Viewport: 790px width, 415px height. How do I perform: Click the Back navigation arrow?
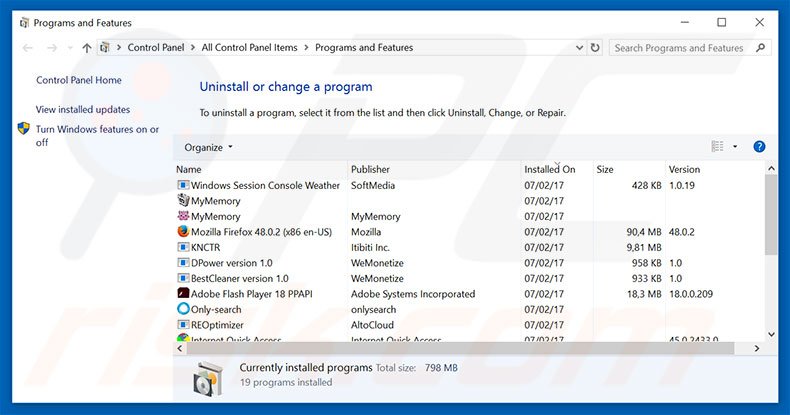click(28, 48)
